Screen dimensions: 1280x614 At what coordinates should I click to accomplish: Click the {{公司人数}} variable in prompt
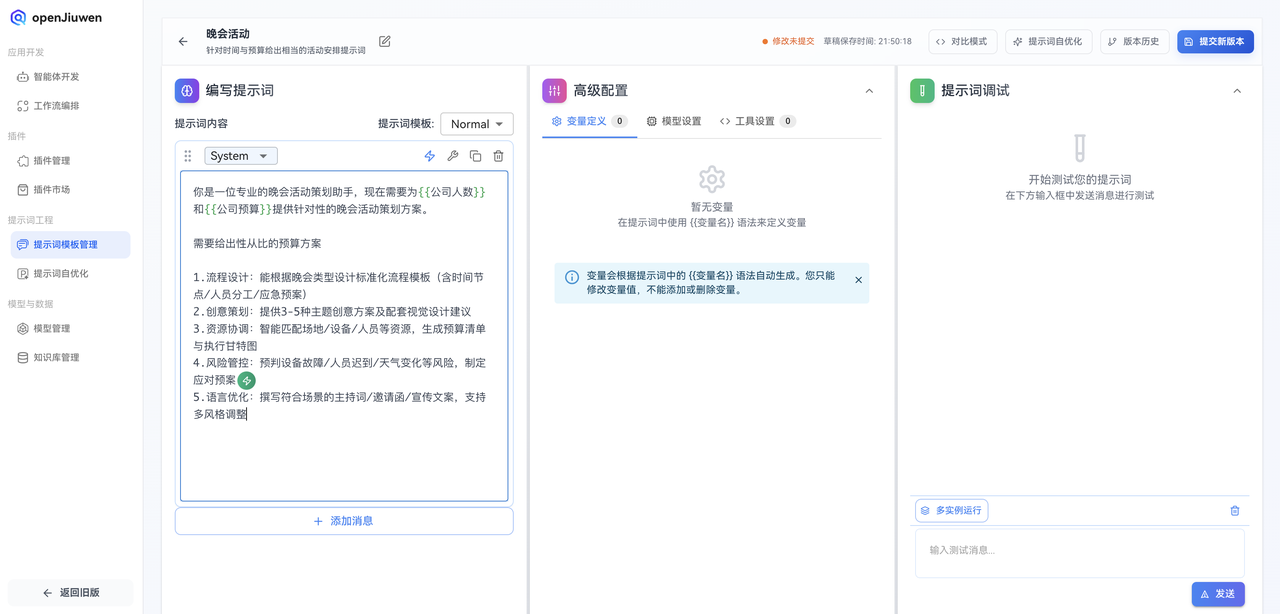click(x=452, y=192)
